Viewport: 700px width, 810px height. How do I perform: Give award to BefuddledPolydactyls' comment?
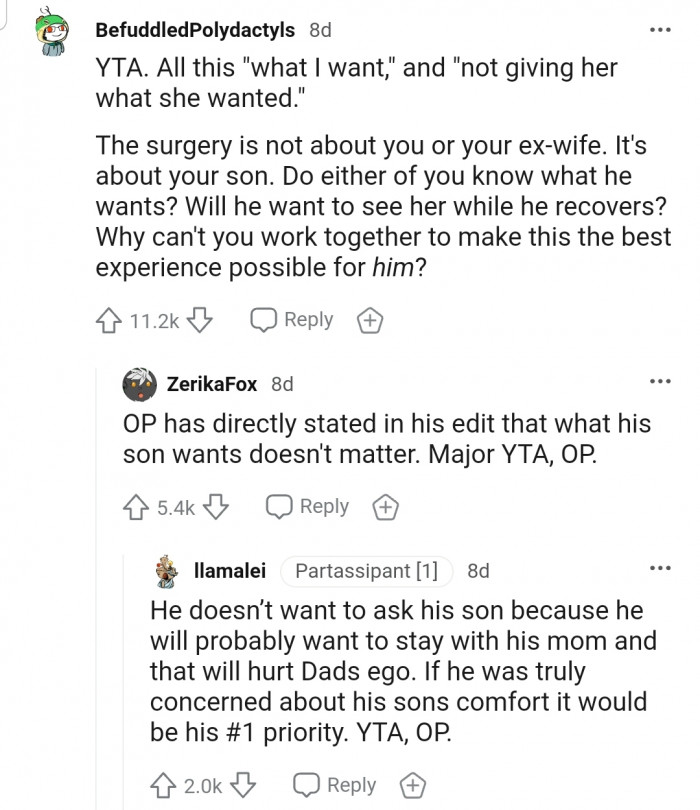[369, 321]
